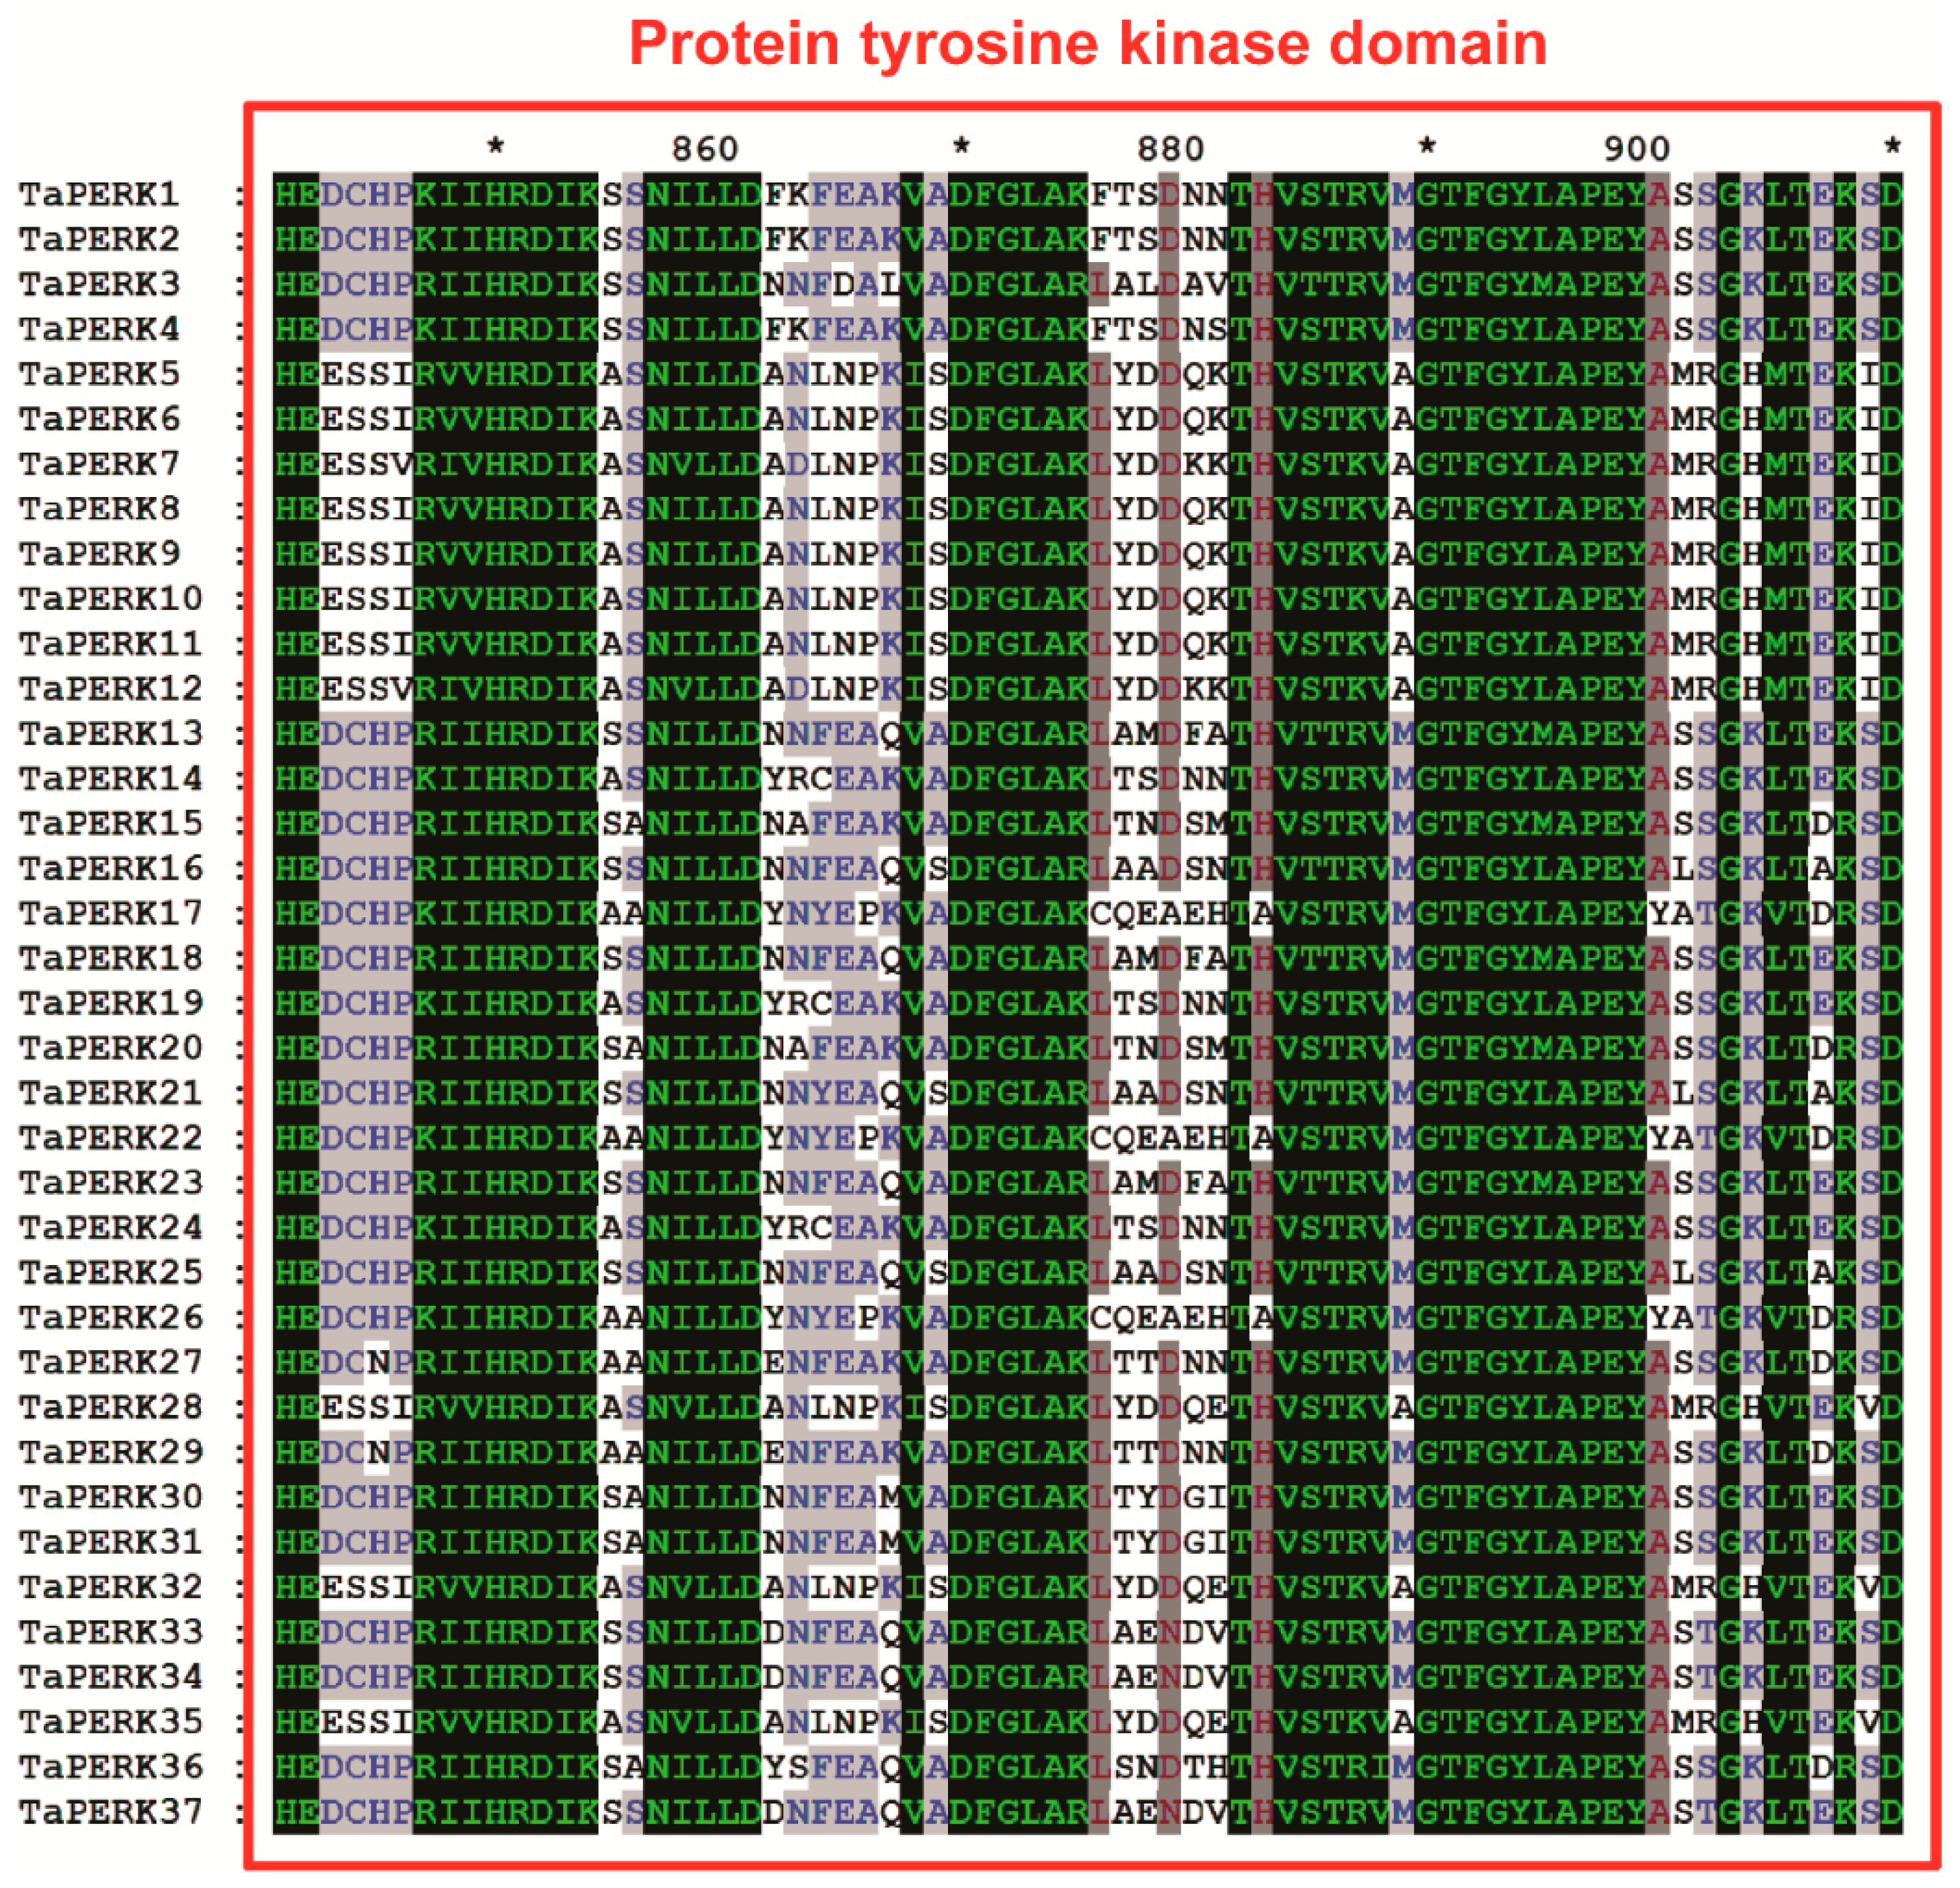Click the TaPERK33 sequence label

click(110, 1632)
